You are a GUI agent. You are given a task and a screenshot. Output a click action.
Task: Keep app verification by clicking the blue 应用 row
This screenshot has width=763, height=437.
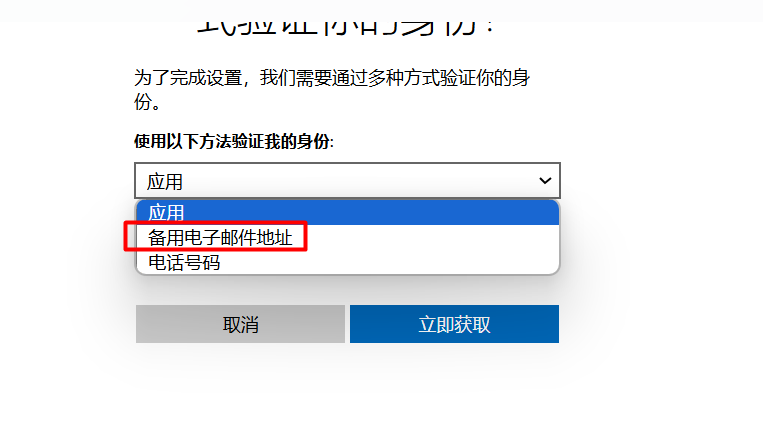347,212
